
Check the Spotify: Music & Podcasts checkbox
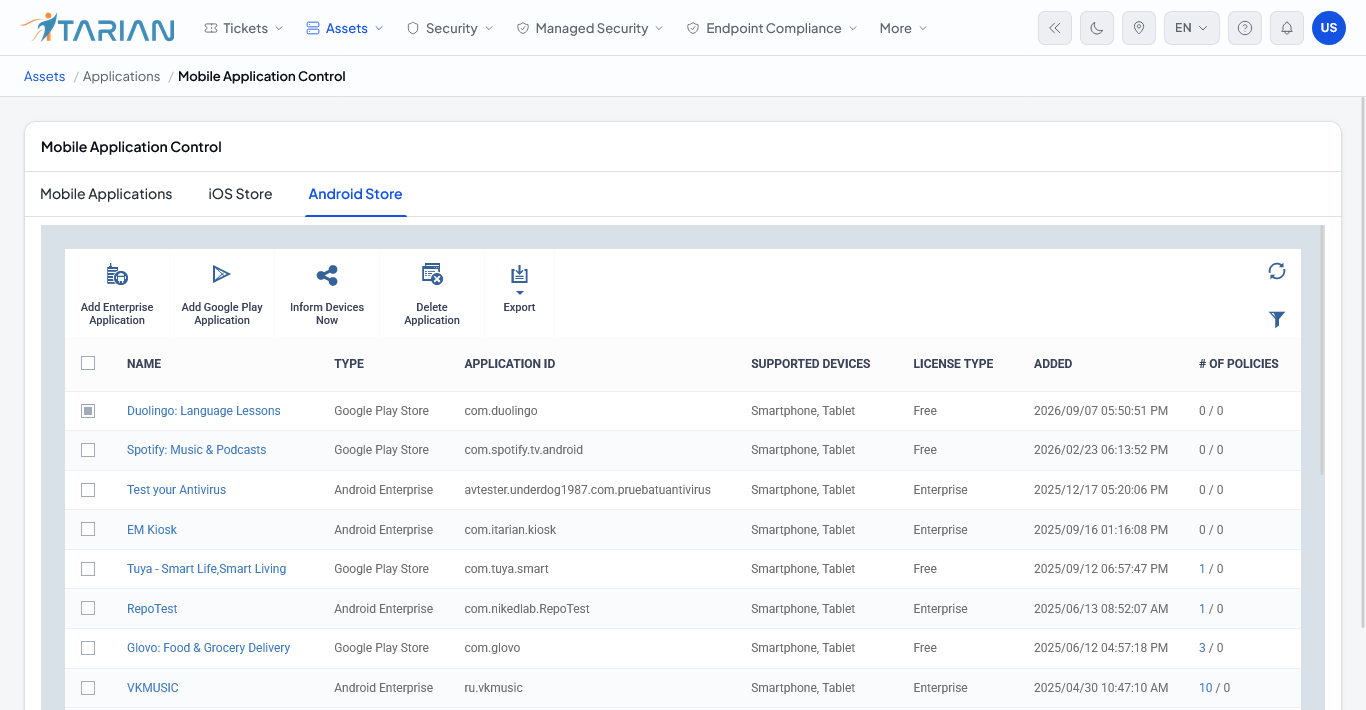coord(88,450)
